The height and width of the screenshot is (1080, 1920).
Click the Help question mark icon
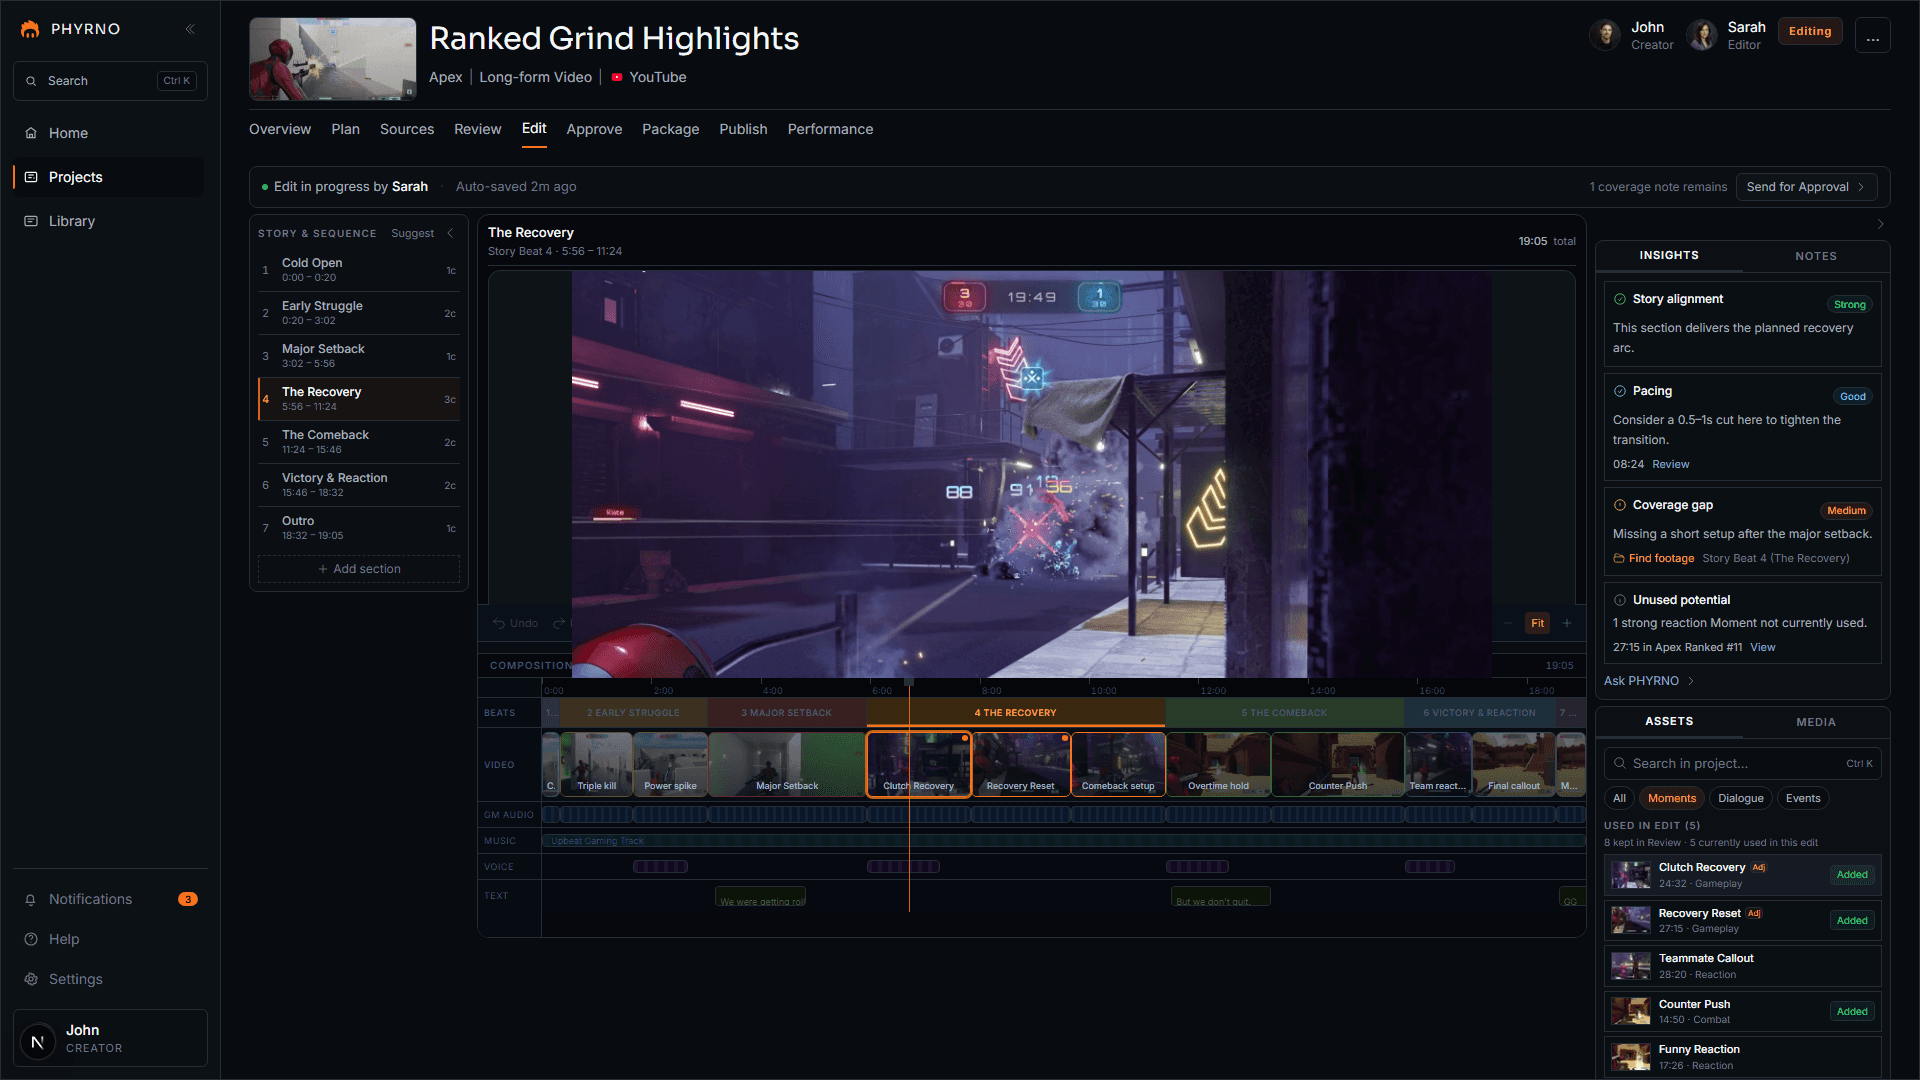tap(31, 939)
